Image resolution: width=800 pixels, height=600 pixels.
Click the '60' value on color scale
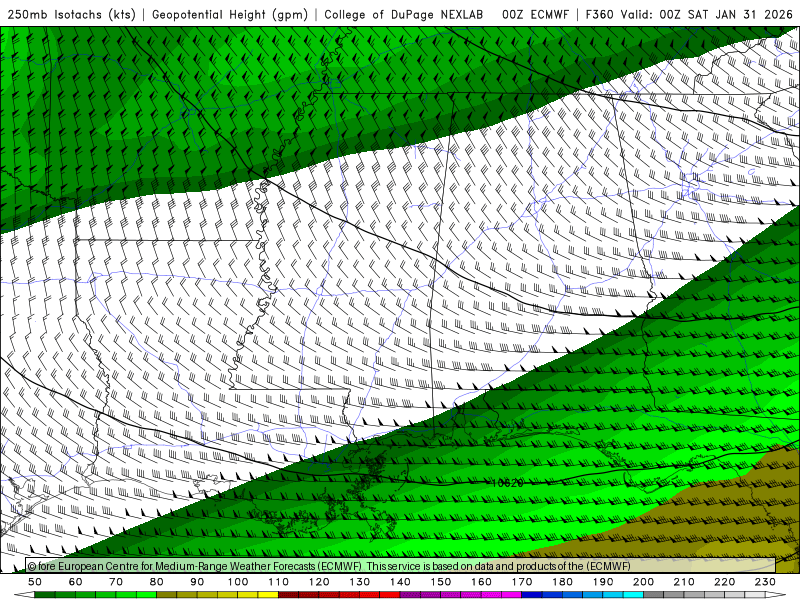[x=76, y=582]
